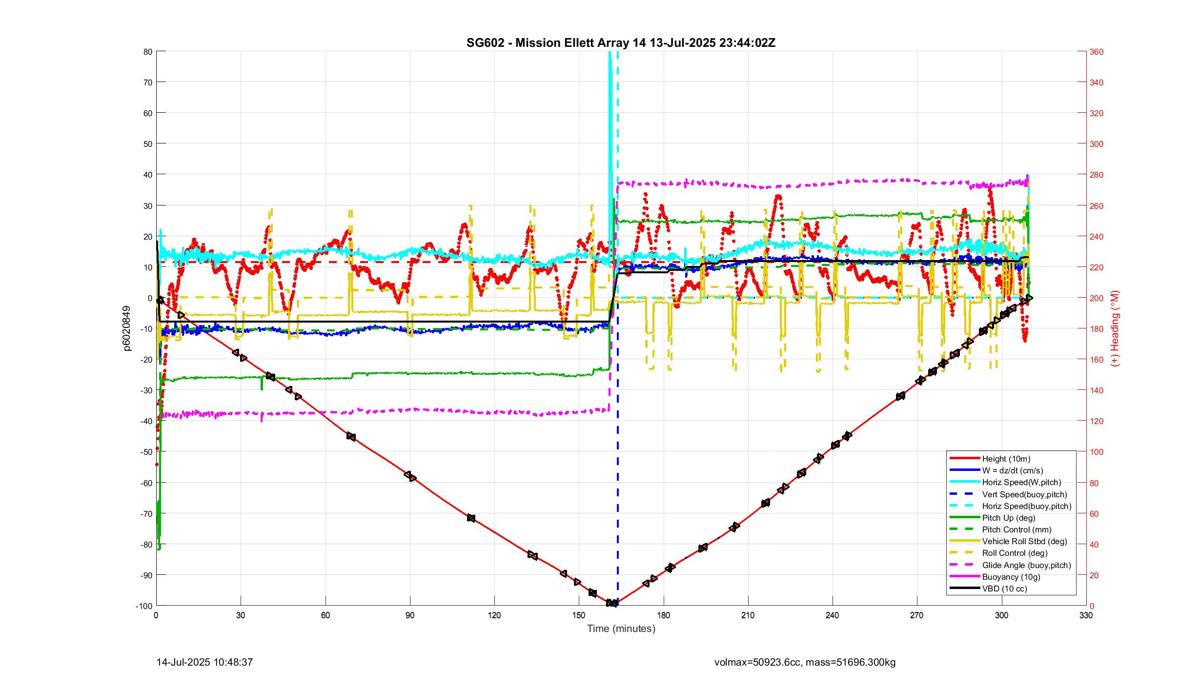Click the '210' tick on the time axis
This screenshot has height=681, width=1200.
pos(748,616)
